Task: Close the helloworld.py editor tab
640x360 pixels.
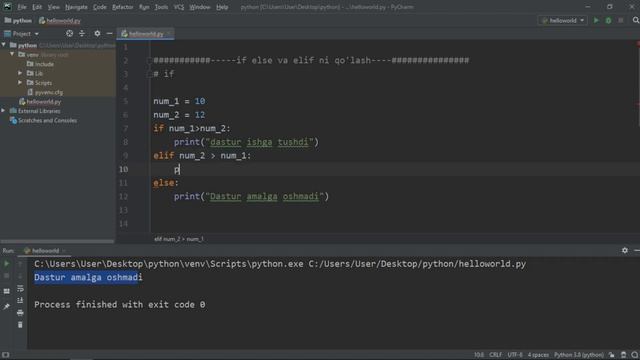Action: pyautogui.click(x=169, y=34)
